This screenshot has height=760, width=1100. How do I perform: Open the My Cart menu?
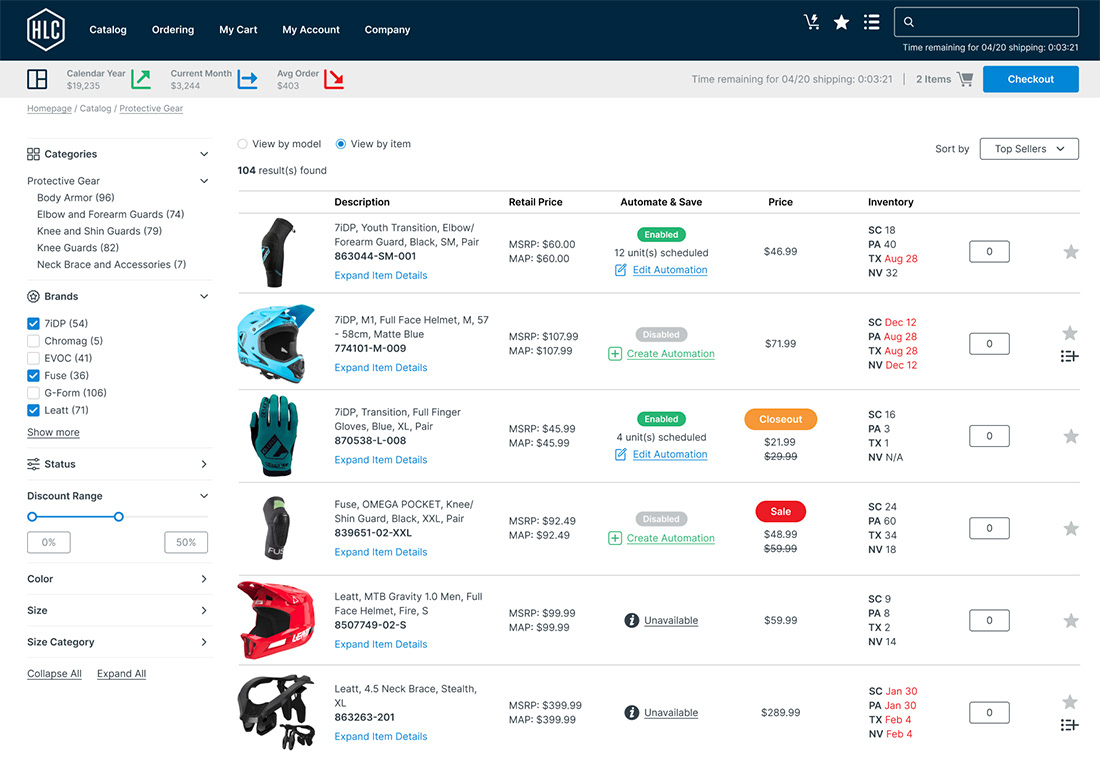(x=238, y=29)
